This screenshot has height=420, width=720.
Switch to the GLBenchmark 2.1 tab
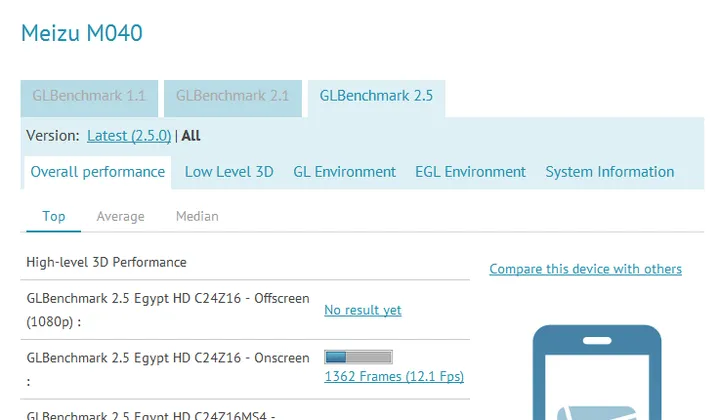(x=232, y=96)
